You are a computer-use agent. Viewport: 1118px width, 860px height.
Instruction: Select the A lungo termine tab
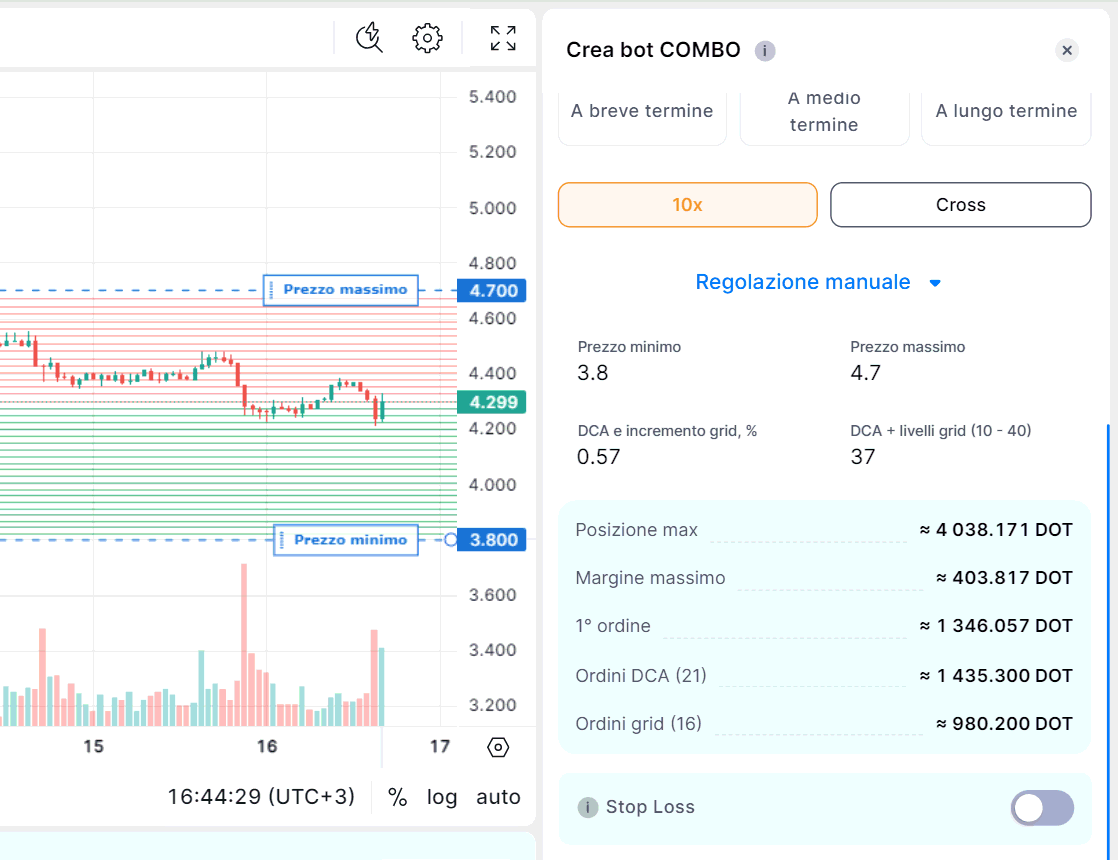[x=1006, y=111]
